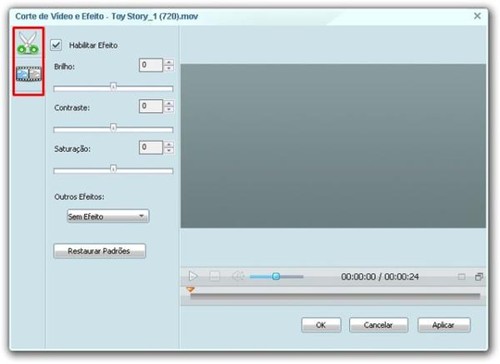Close the Corte de Vídeo e Efeito dialog
Screen dimensions: 500x364
[x=477, y=16]
